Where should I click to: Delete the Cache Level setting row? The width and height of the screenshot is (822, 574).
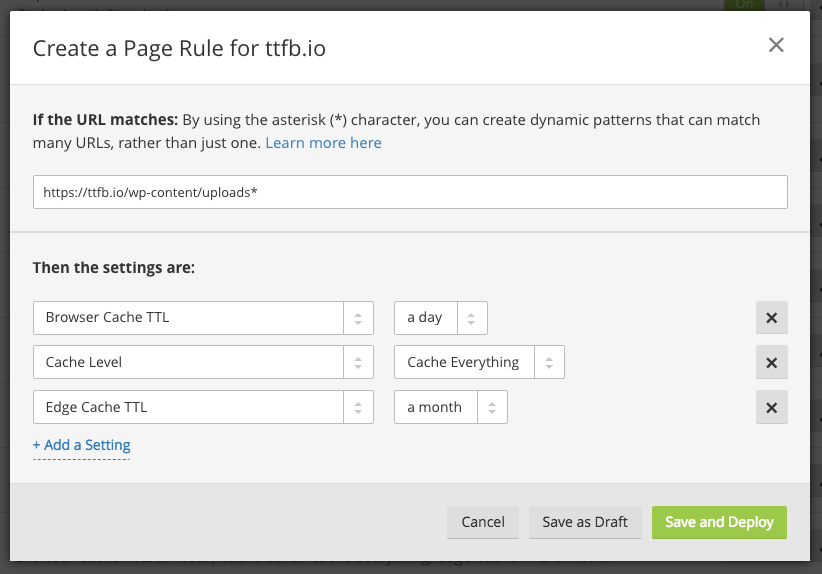771,362
